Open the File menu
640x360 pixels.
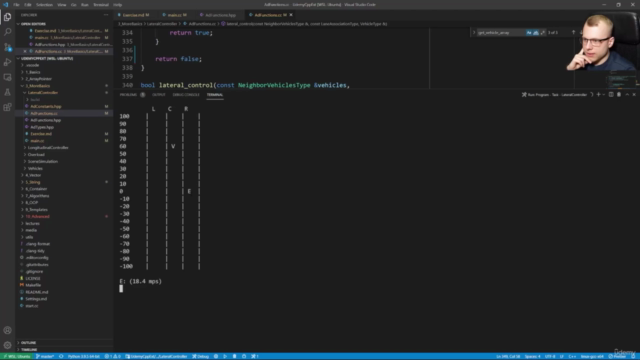16,5
